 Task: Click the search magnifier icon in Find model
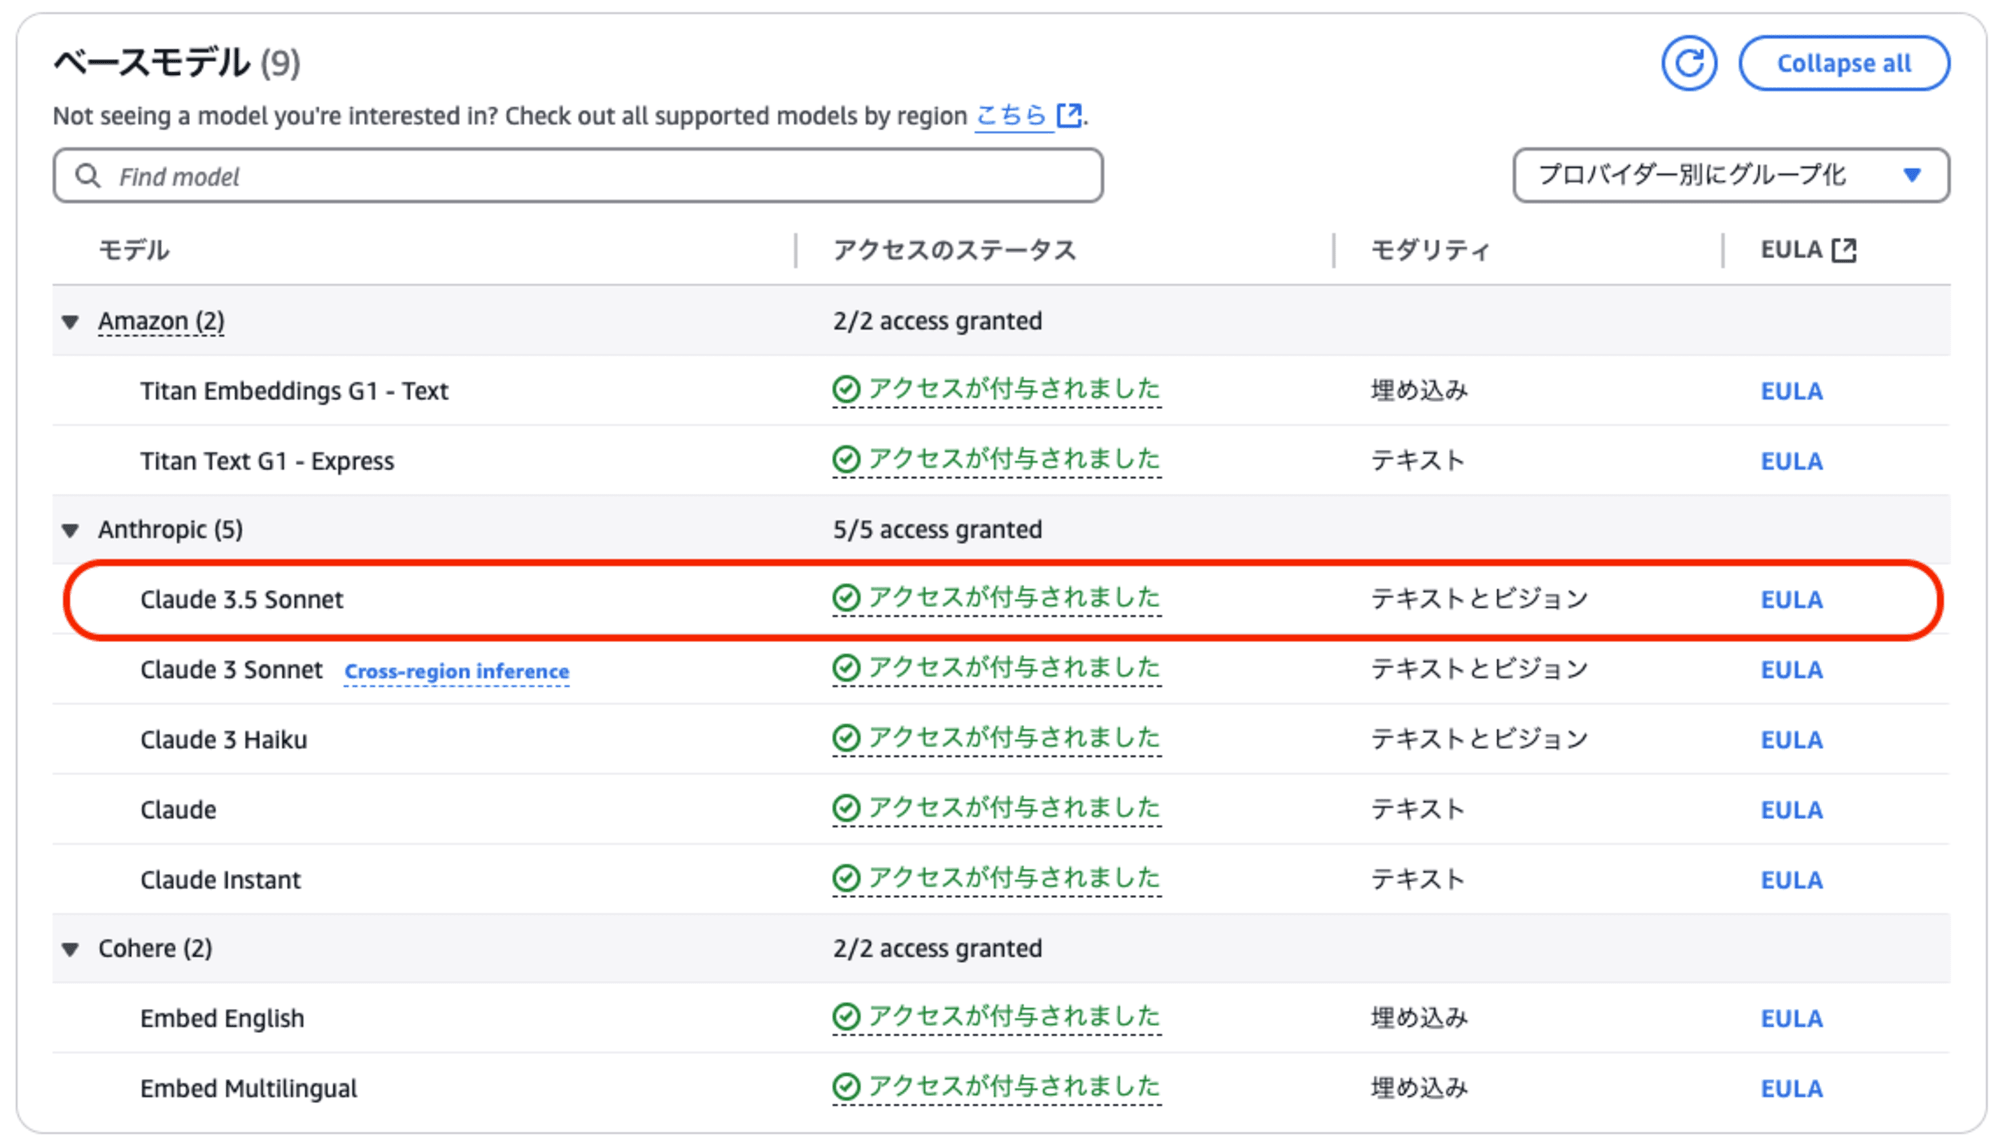88,176
